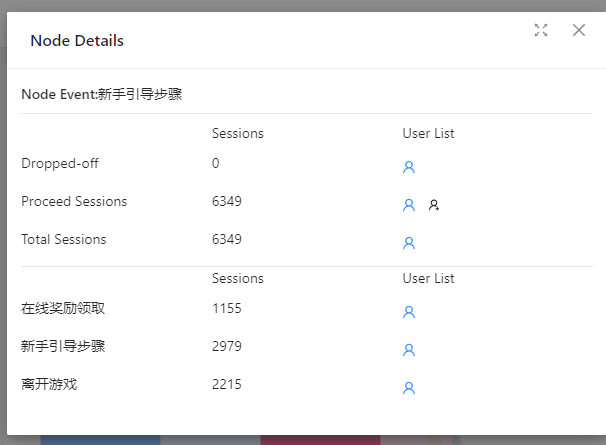The height and width of the screenshot is (445, 606).
Task: Show user list for 在线奖励领取 row
Action: pos(408,312)
